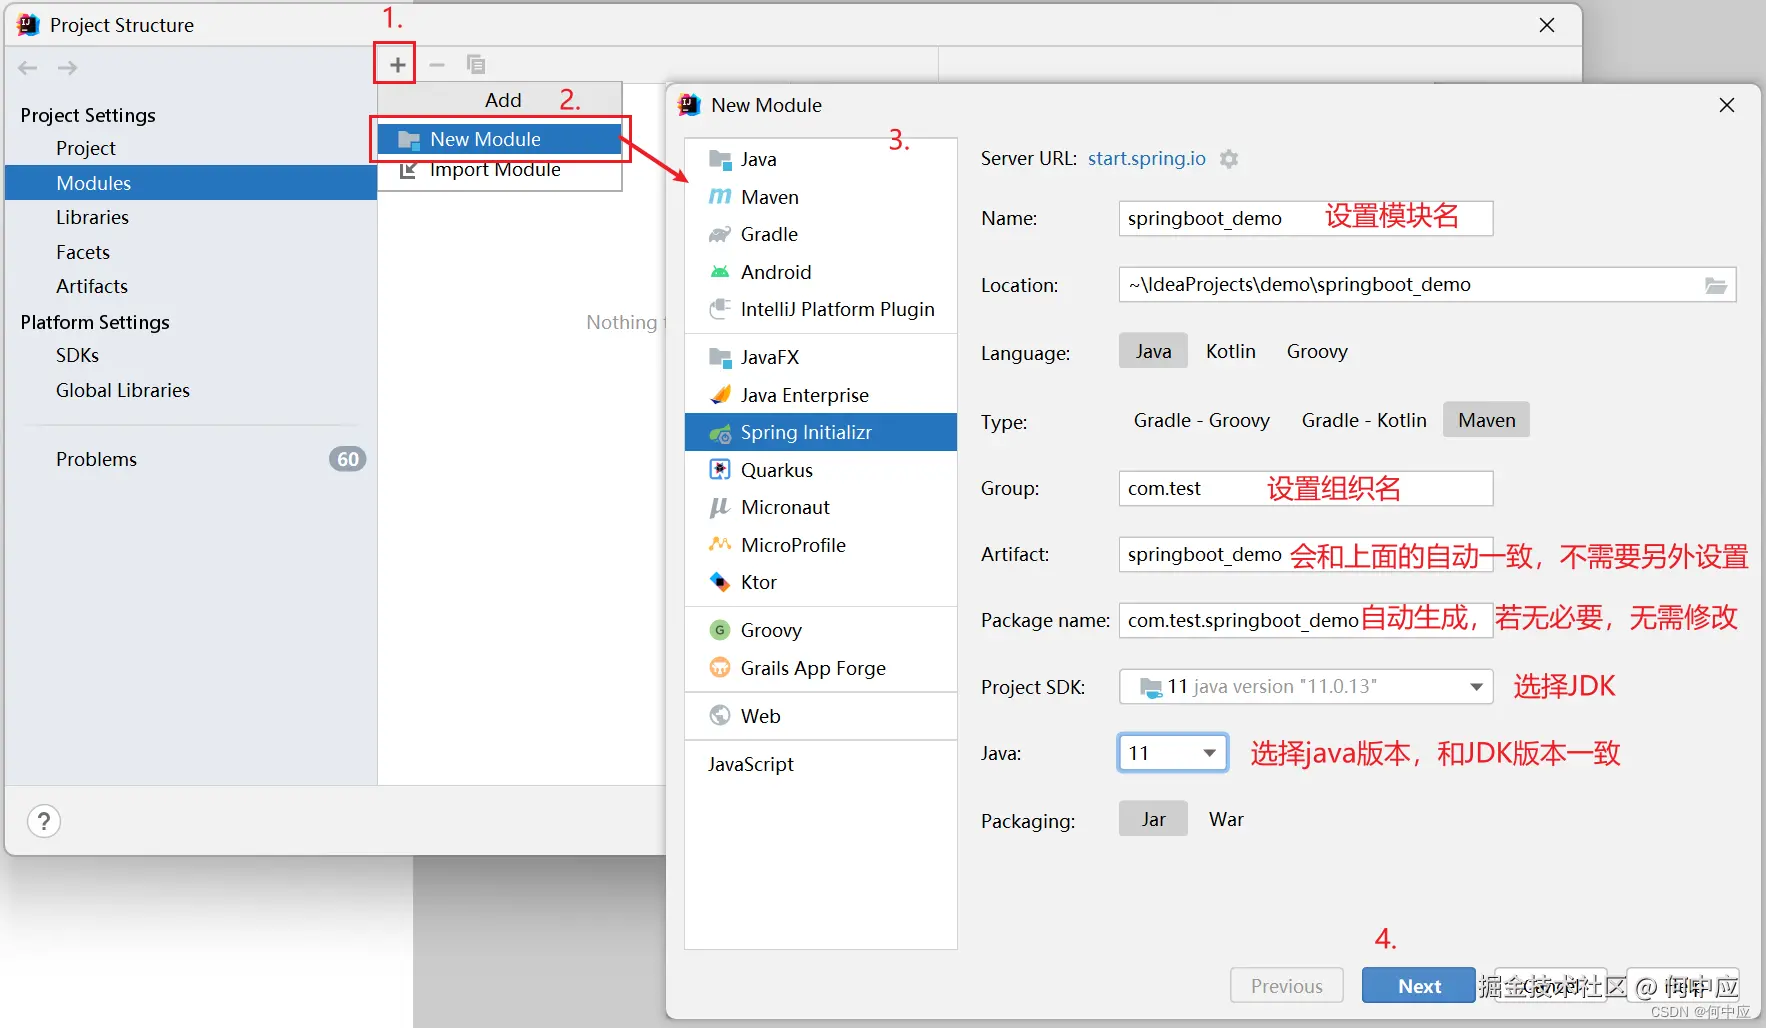Click the Previous button
Image resolution: width=1766 pixels, height=1028 pixels.
(x=1286, y=986)
